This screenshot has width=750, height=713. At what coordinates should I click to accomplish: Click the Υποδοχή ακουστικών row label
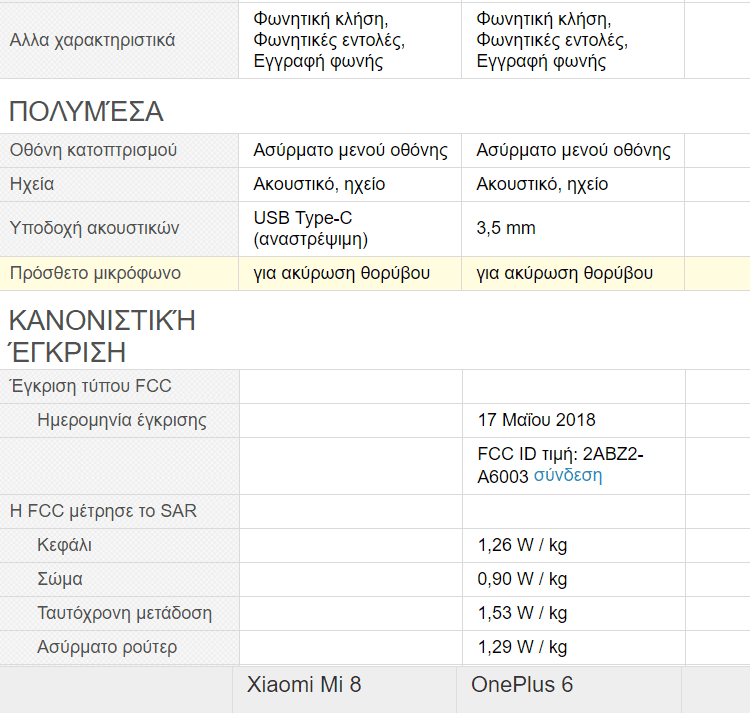[94, 228]
